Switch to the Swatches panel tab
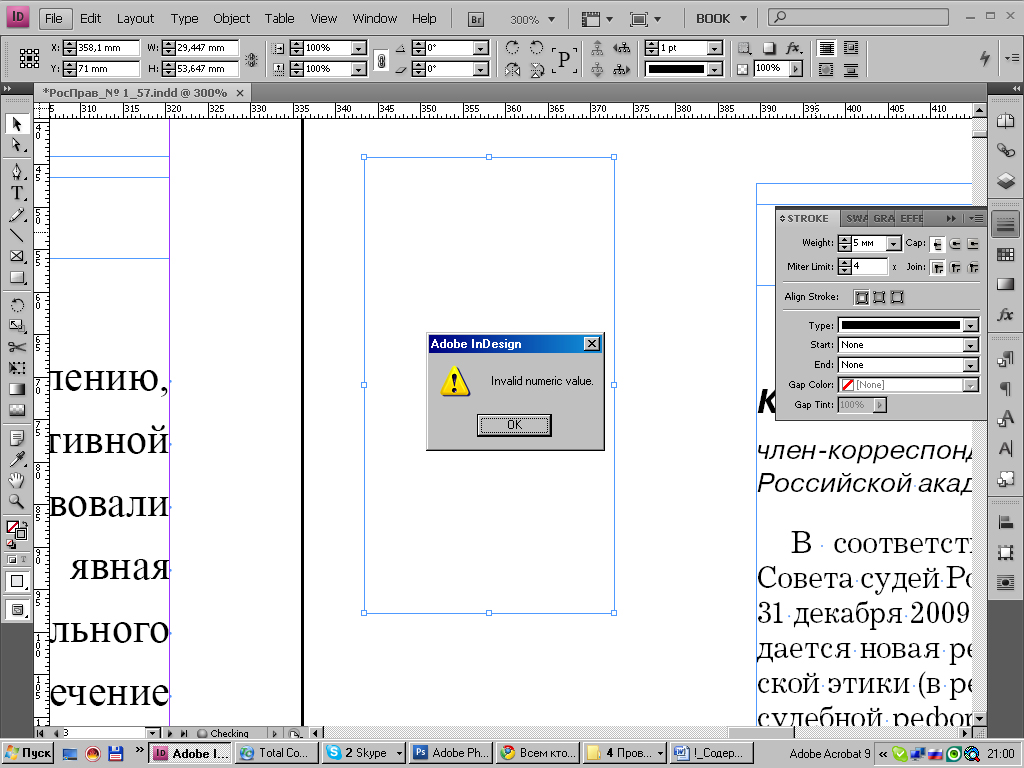Viewport: 1024px width, 768px height. point(856,219)
